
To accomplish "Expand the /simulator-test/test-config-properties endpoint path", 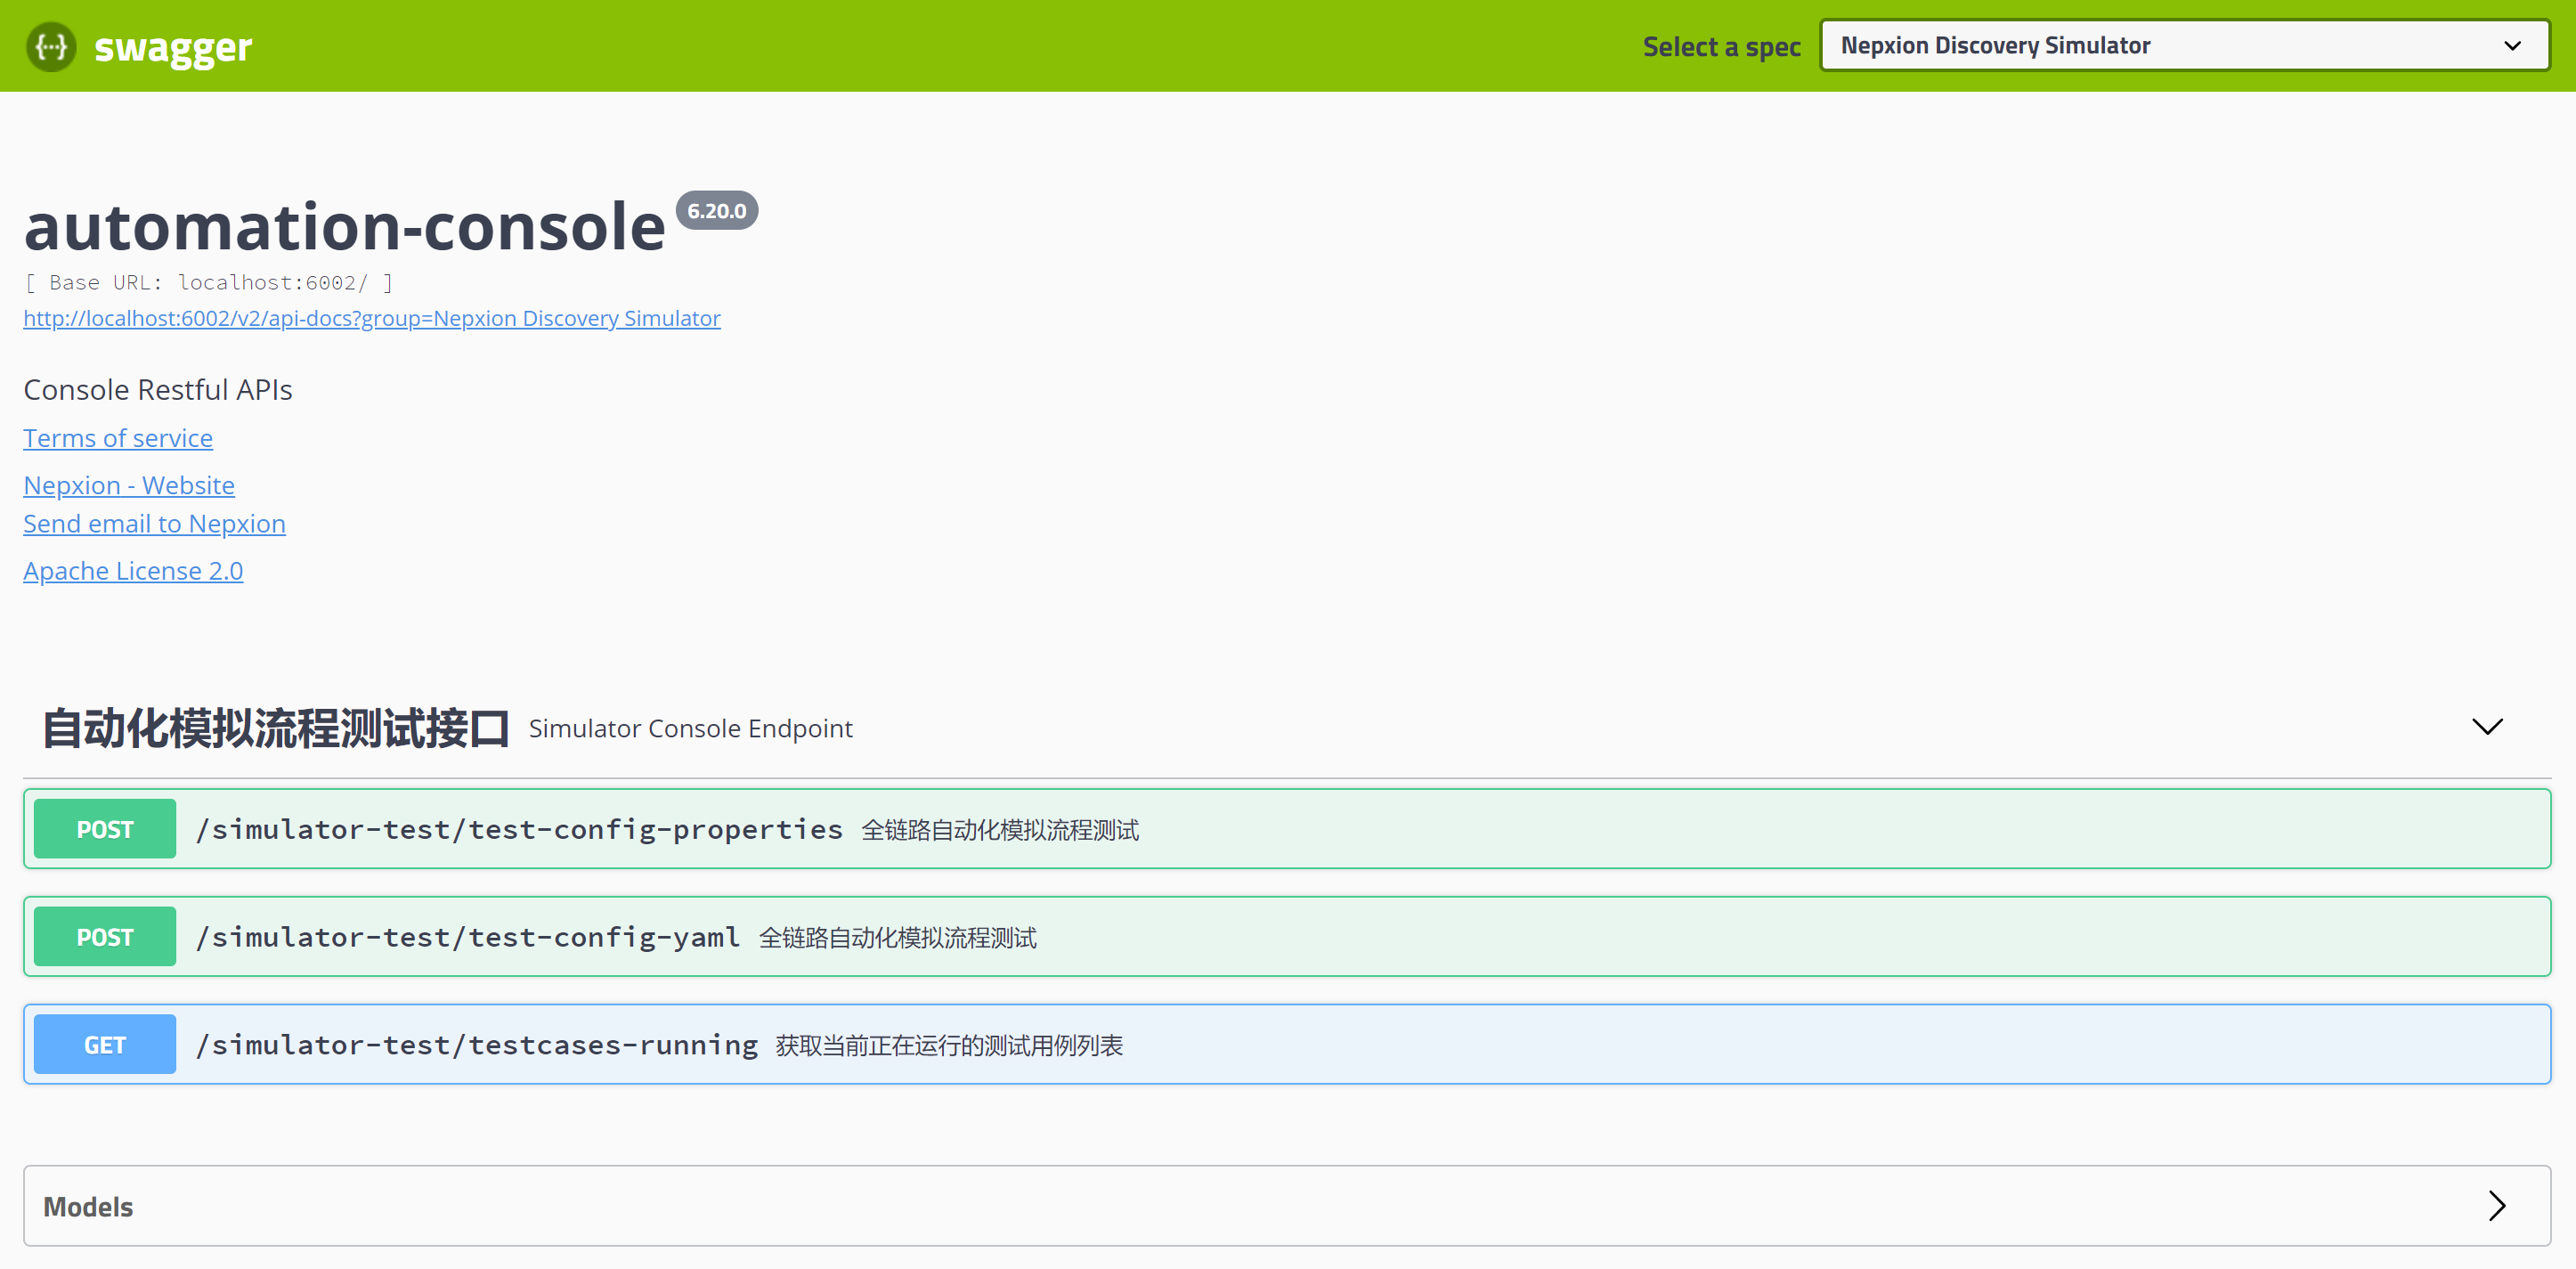I will (x=519, y=829).
